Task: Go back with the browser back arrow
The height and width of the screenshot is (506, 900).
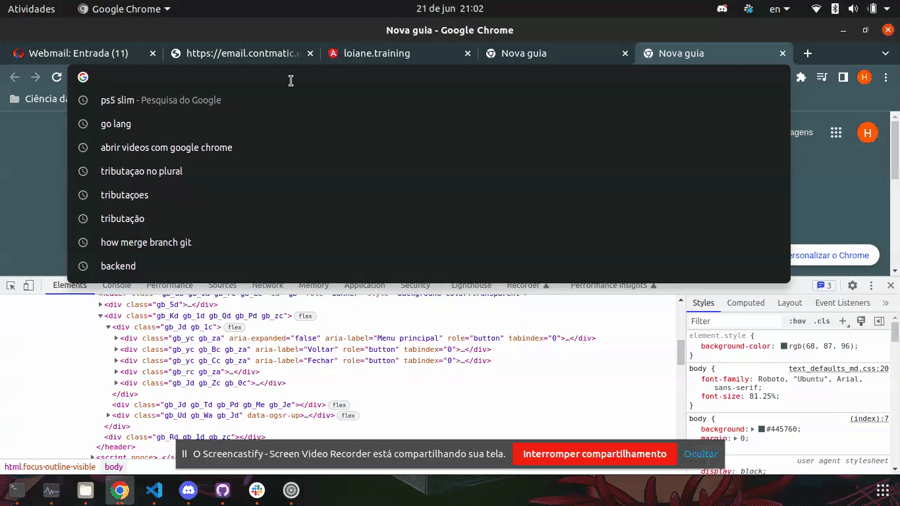Action: tap(15, 77)
